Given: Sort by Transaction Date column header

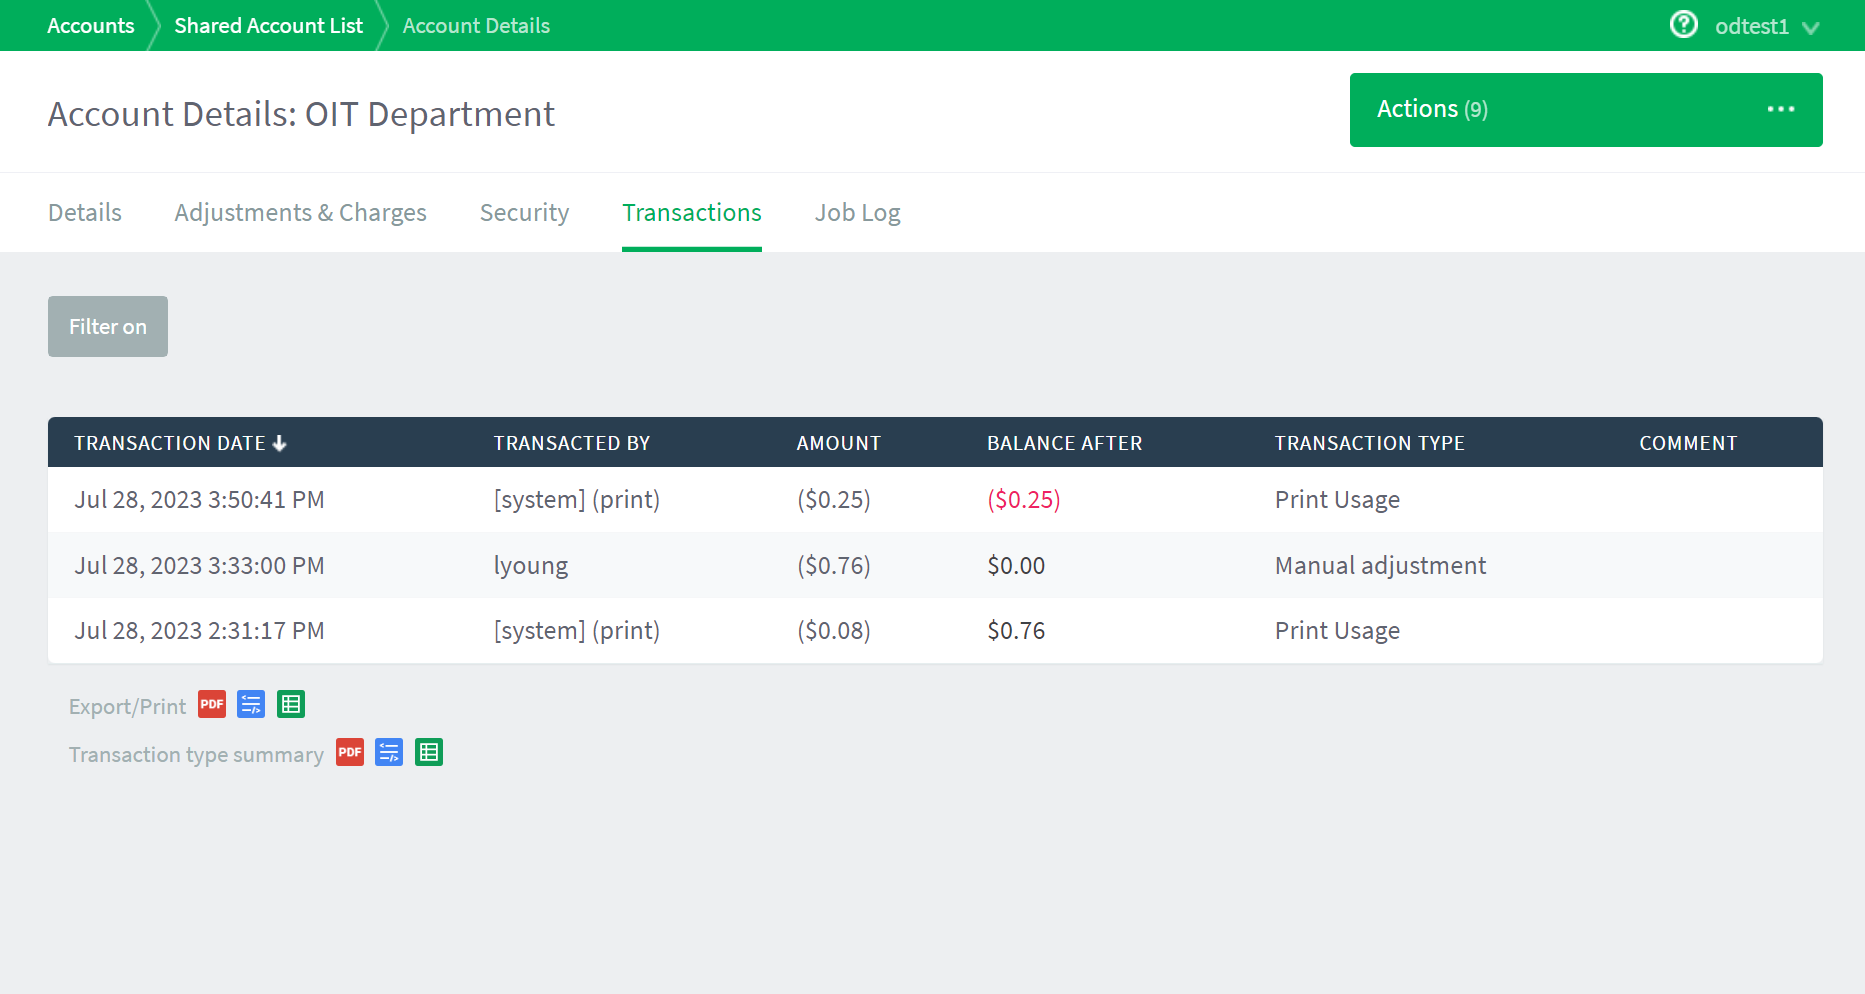Looking at the screenshot, I should [170, 443].
